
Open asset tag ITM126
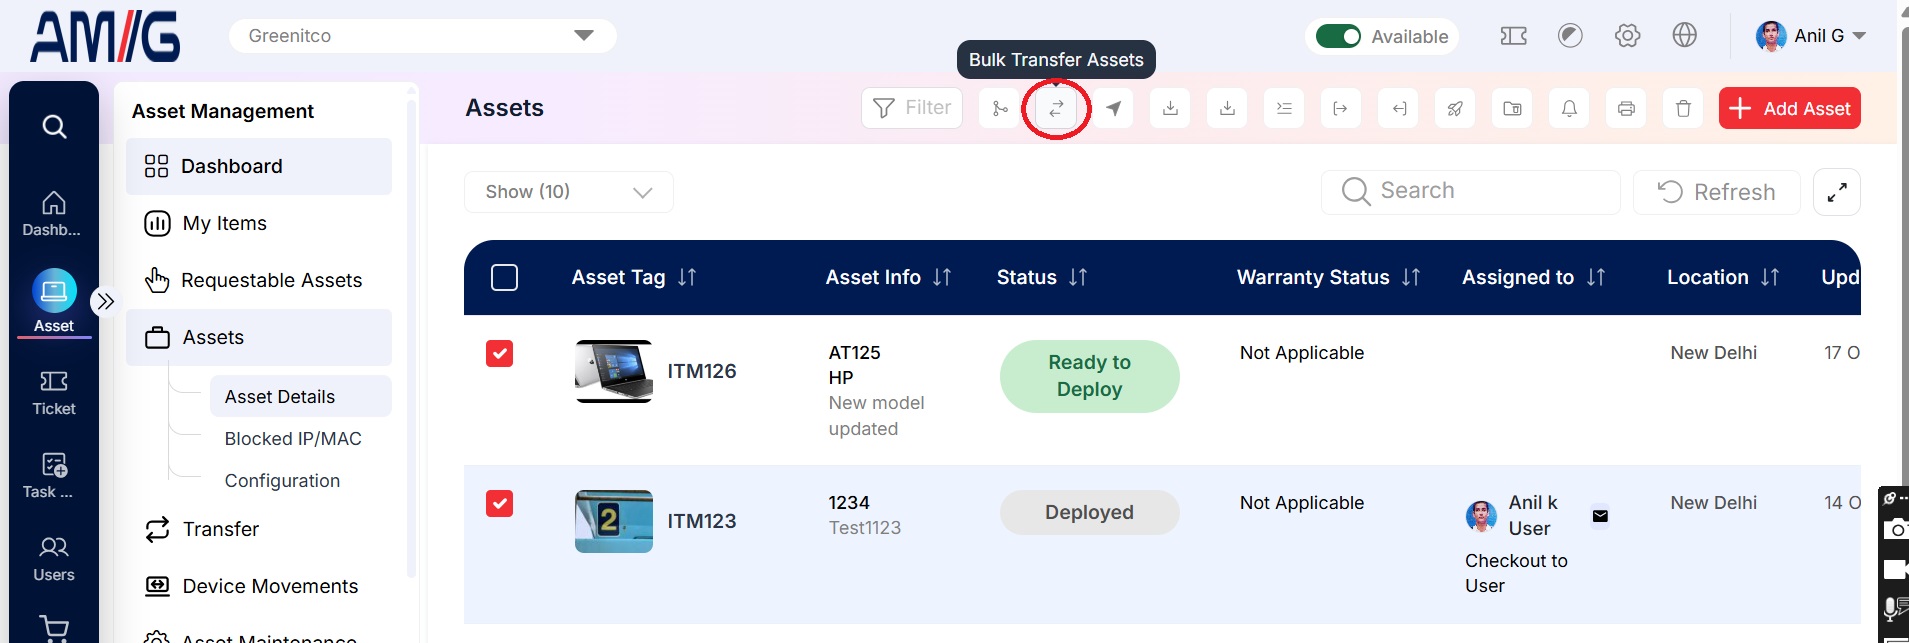point(702,371)
